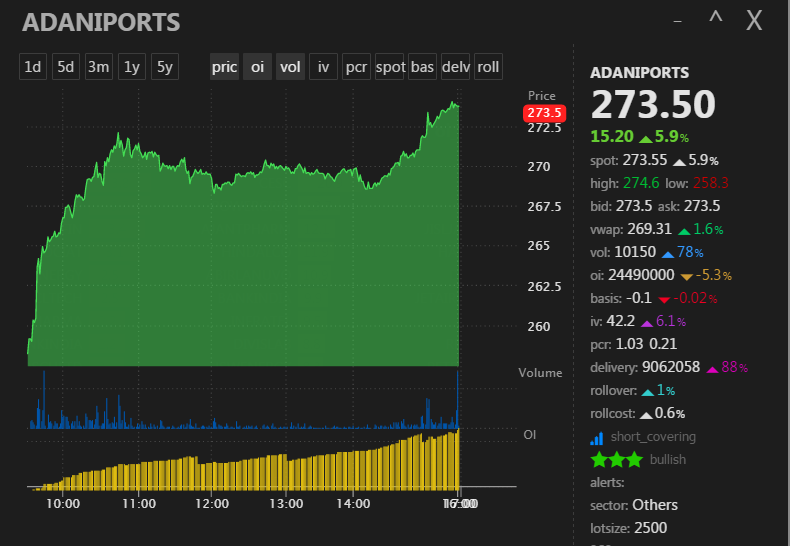This screenshot has height=546, width=790.
Task: Click the orange OI down arrow
Action: pos(687,276)
